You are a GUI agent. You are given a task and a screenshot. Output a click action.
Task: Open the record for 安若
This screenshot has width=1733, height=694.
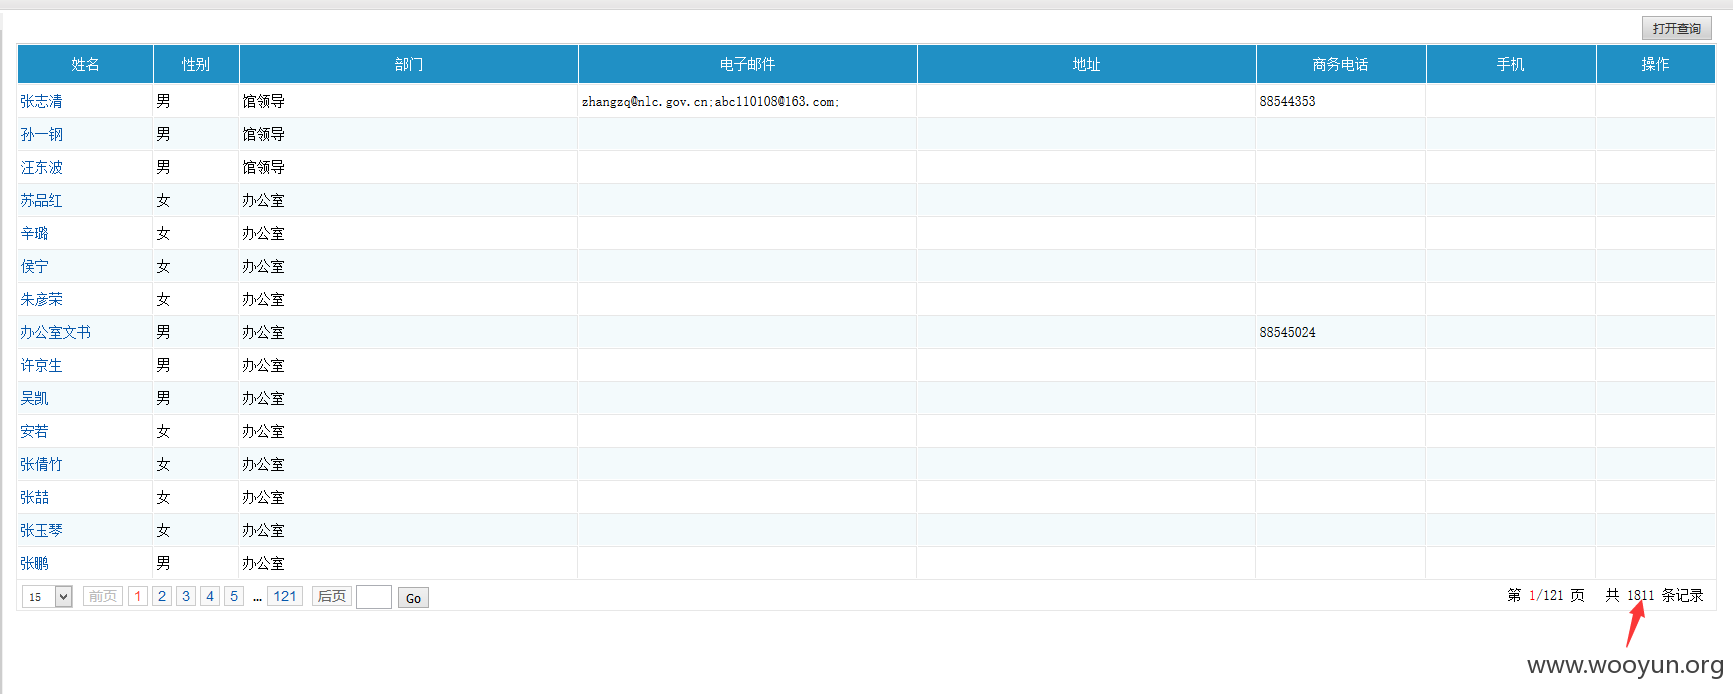pos(34,431)
